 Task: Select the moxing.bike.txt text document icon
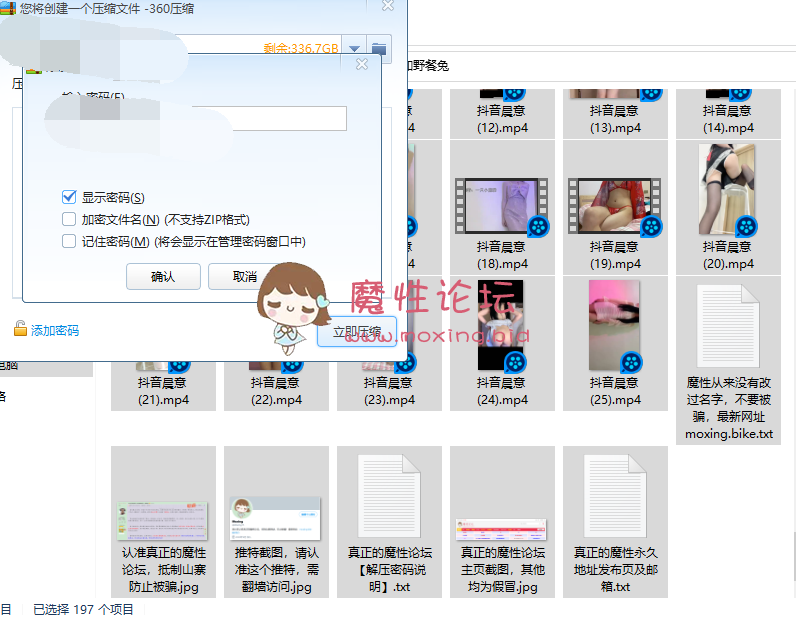tap(728, 325)
